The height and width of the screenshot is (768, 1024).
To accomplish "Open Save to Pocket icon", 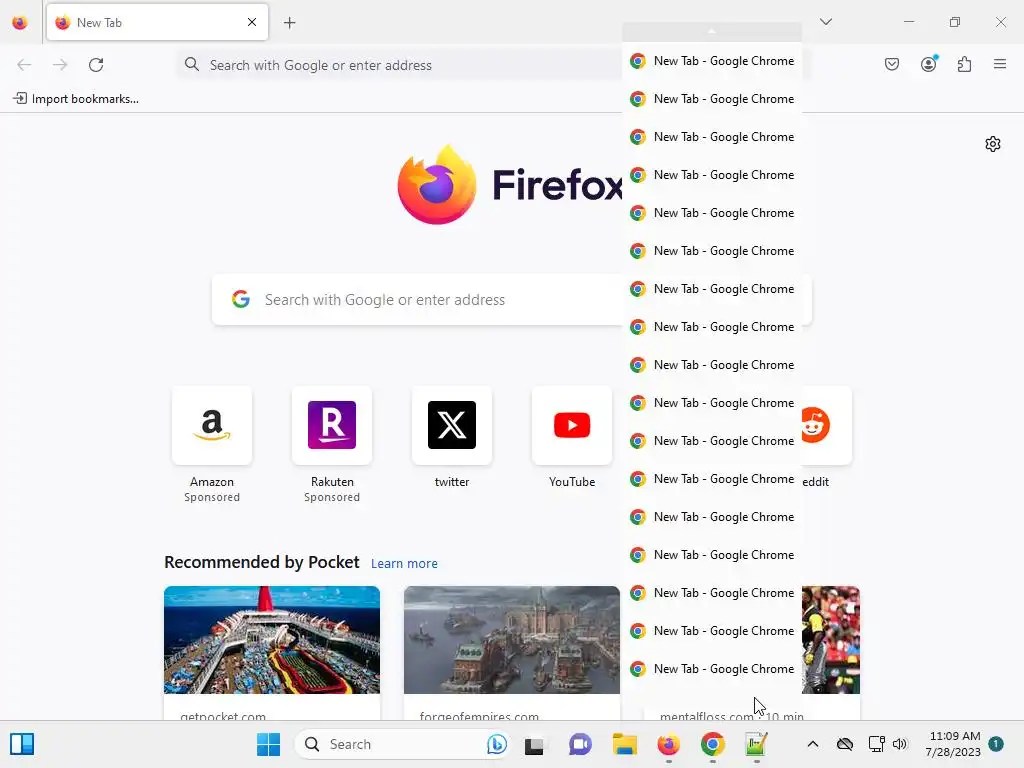I will [891, 64].
